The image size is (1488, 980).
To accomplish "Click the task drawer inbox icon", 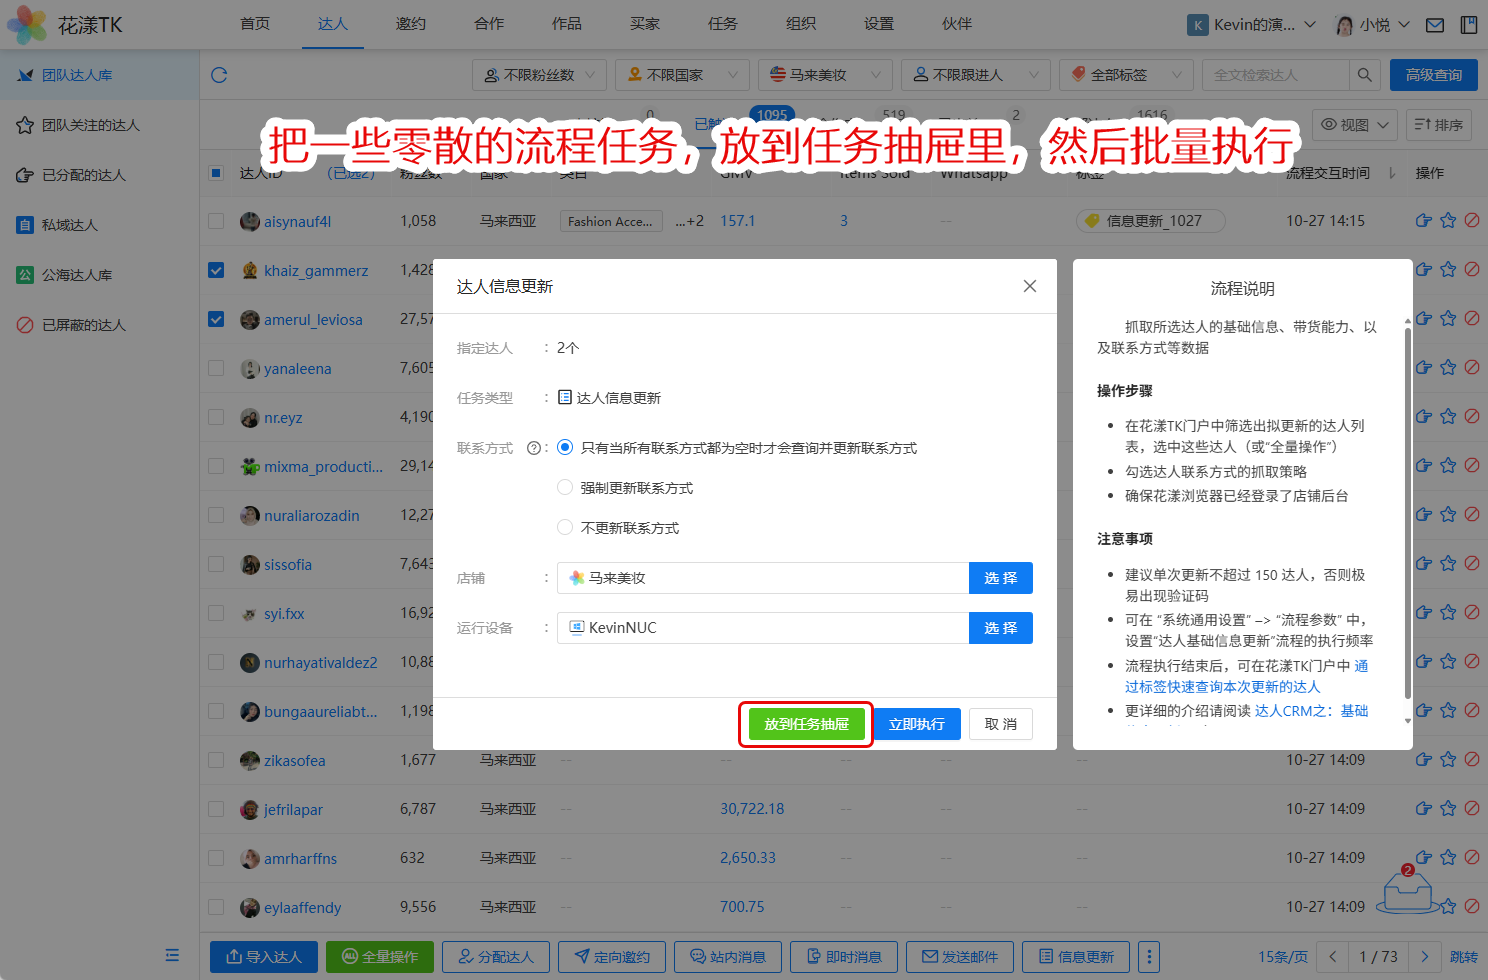I will coord(1407,889).
